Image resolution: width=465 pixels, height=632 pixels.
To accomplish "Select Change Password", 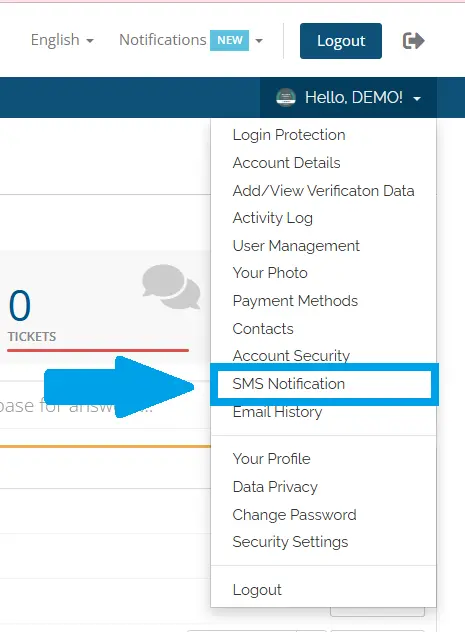I will 295,515.
